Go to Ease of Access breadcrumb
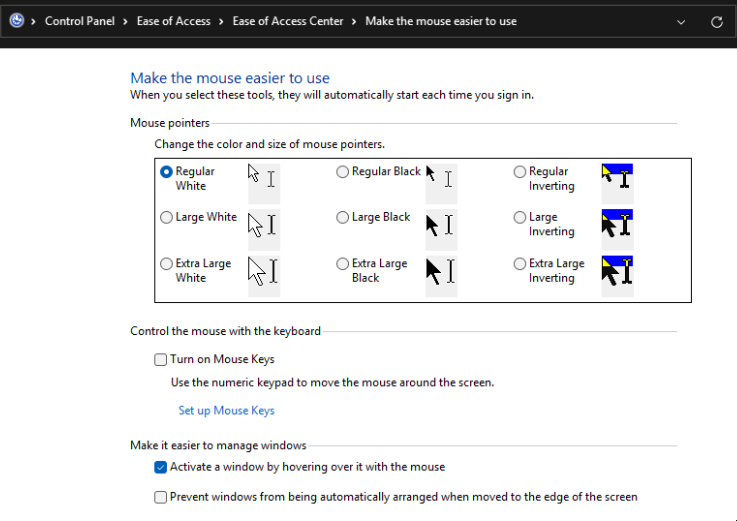Image resolution: width=737 pixels, height=521 pixels. [174, 21]
